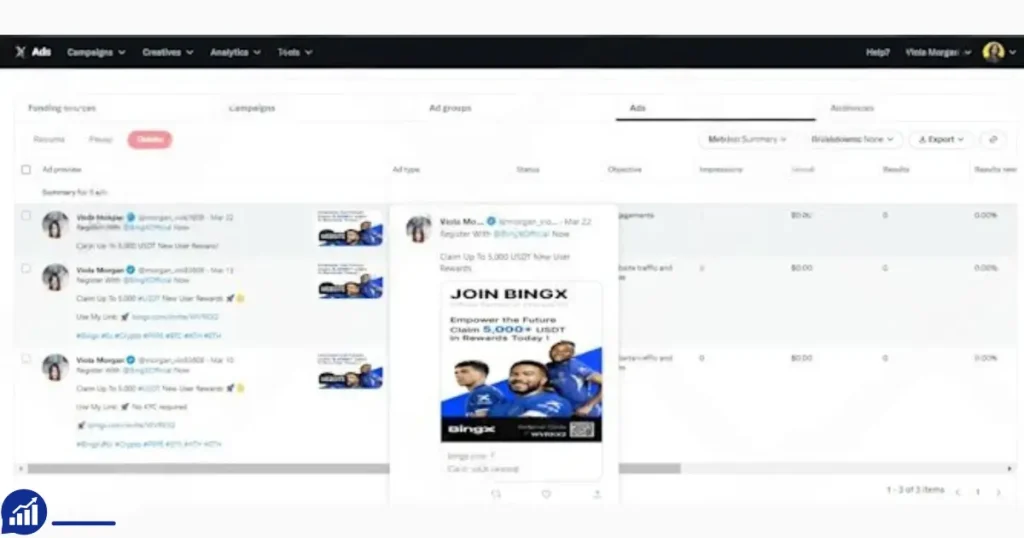Click the Ad preview column header

point(61,169)
